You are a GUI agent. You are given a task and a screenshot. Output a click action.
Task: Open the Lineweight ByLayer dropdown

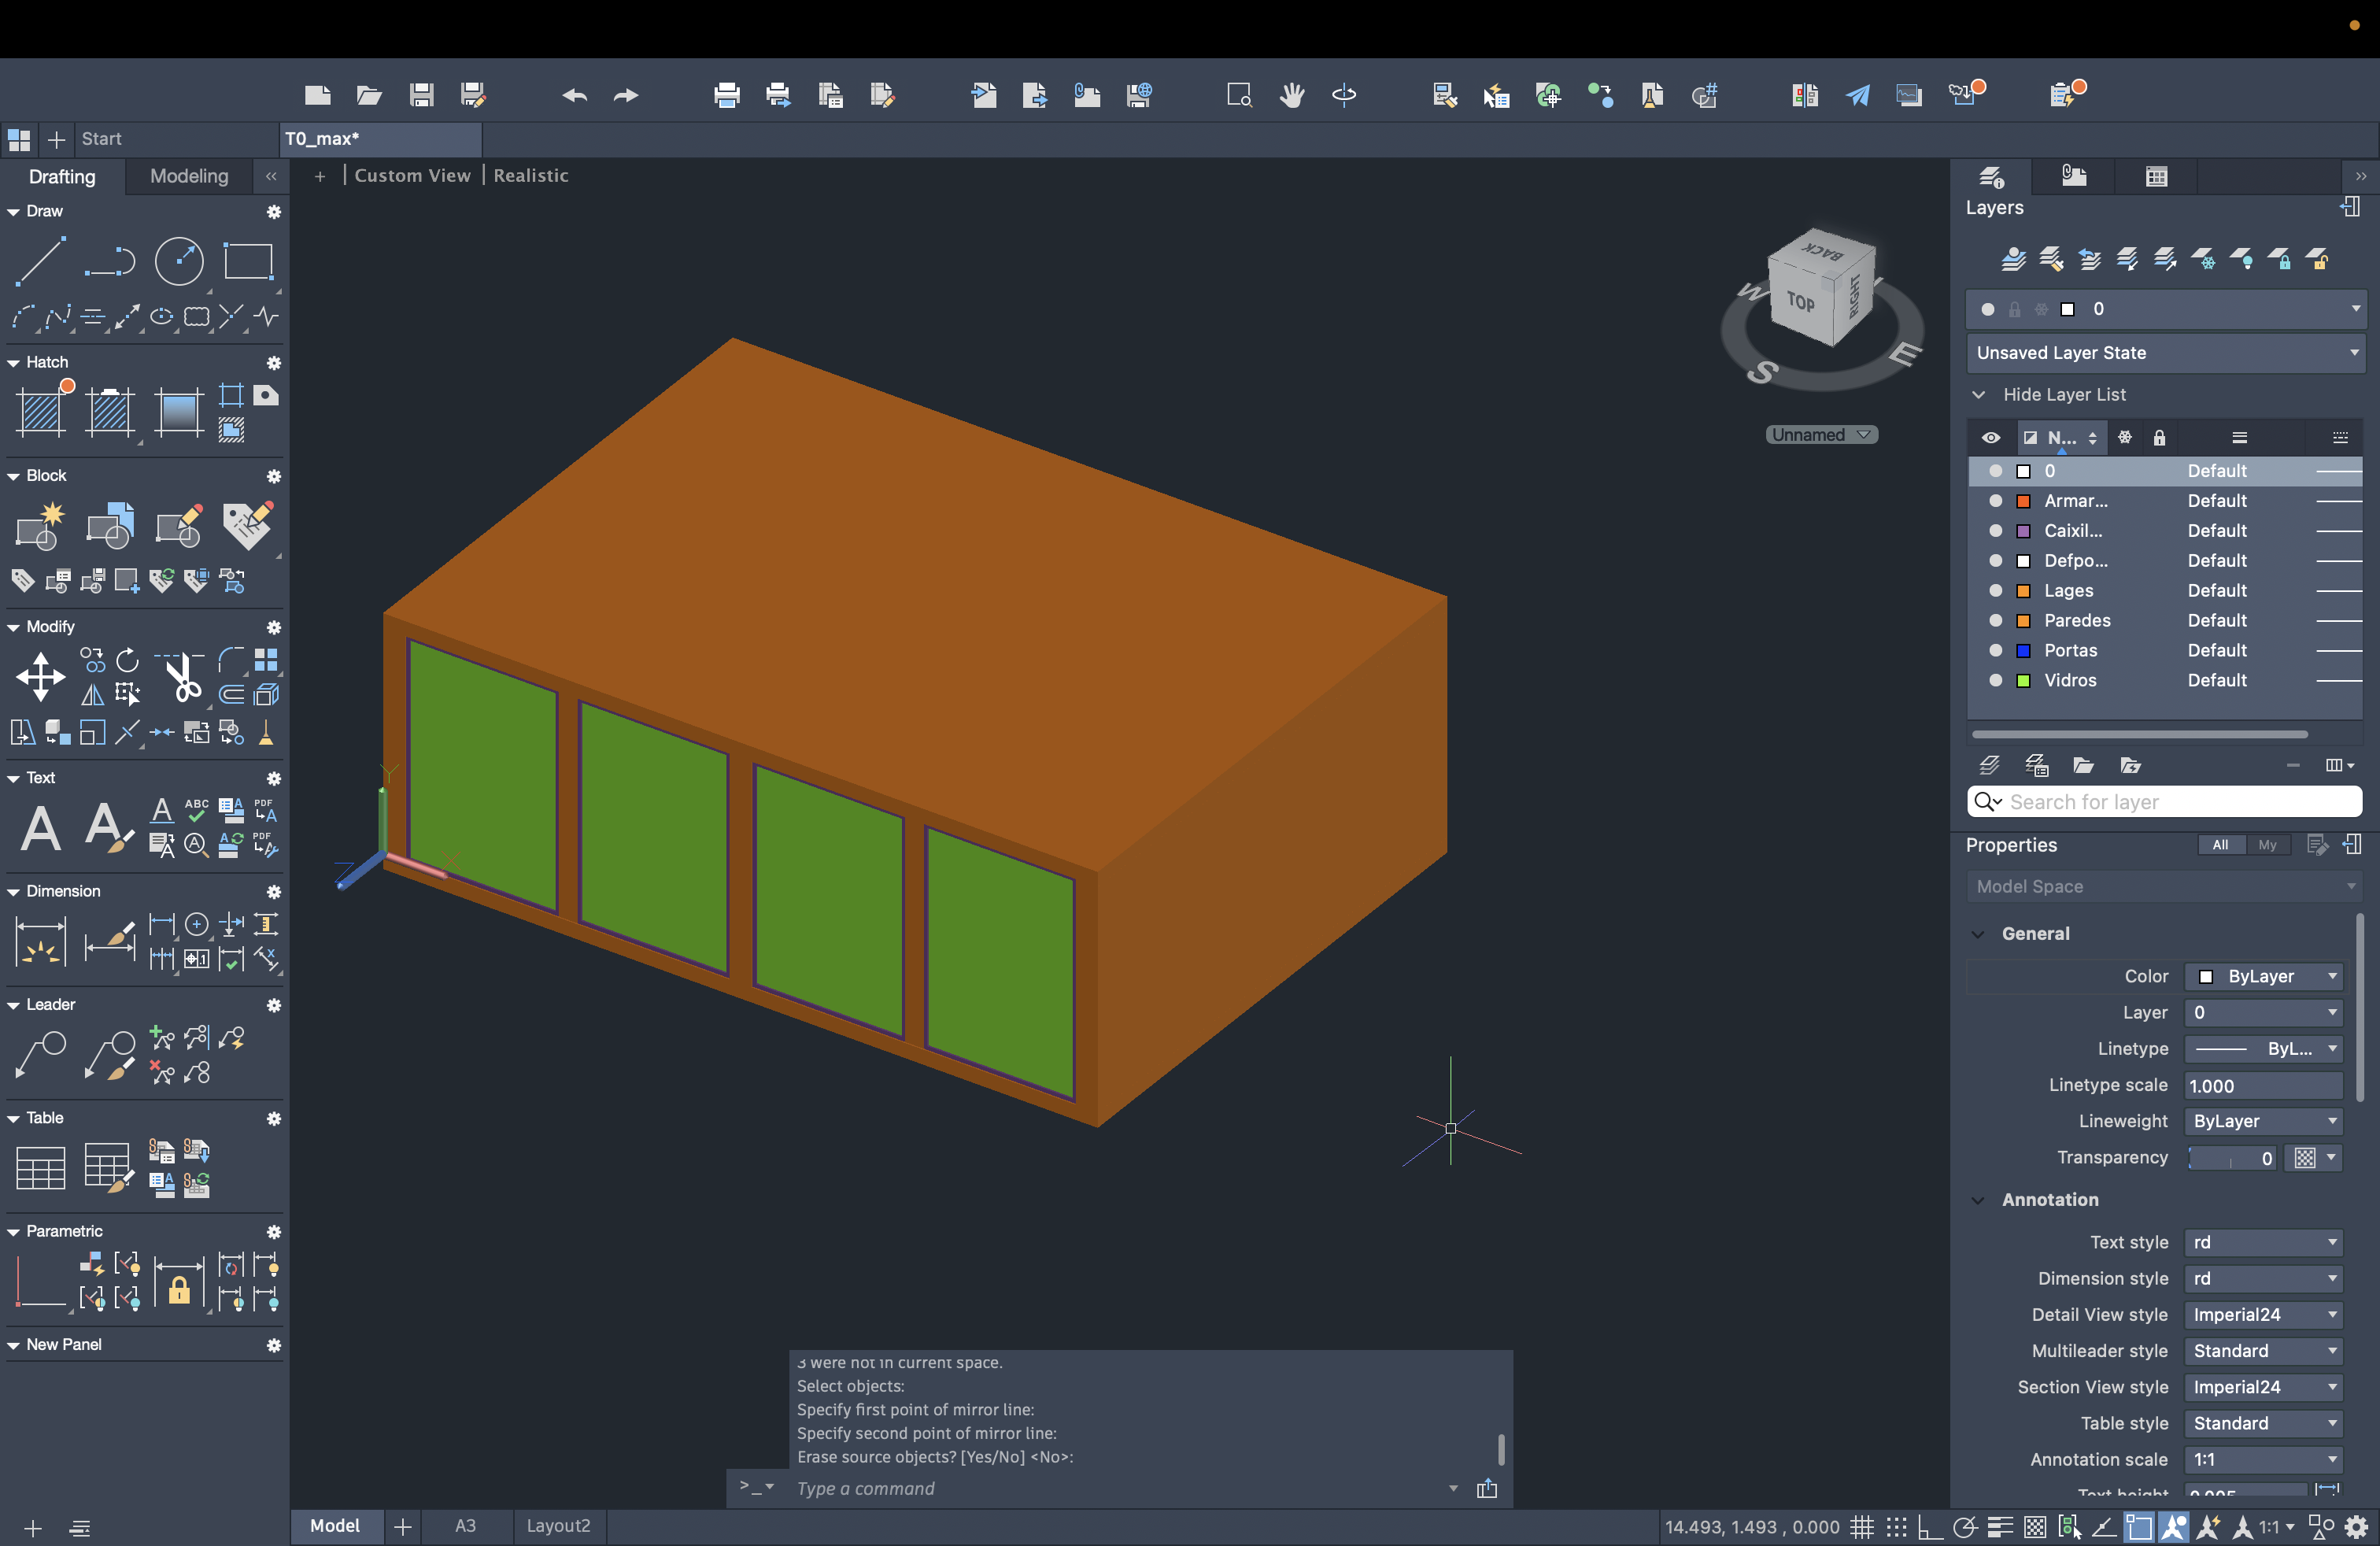pyautogui.click(x=2263, y=1121)
